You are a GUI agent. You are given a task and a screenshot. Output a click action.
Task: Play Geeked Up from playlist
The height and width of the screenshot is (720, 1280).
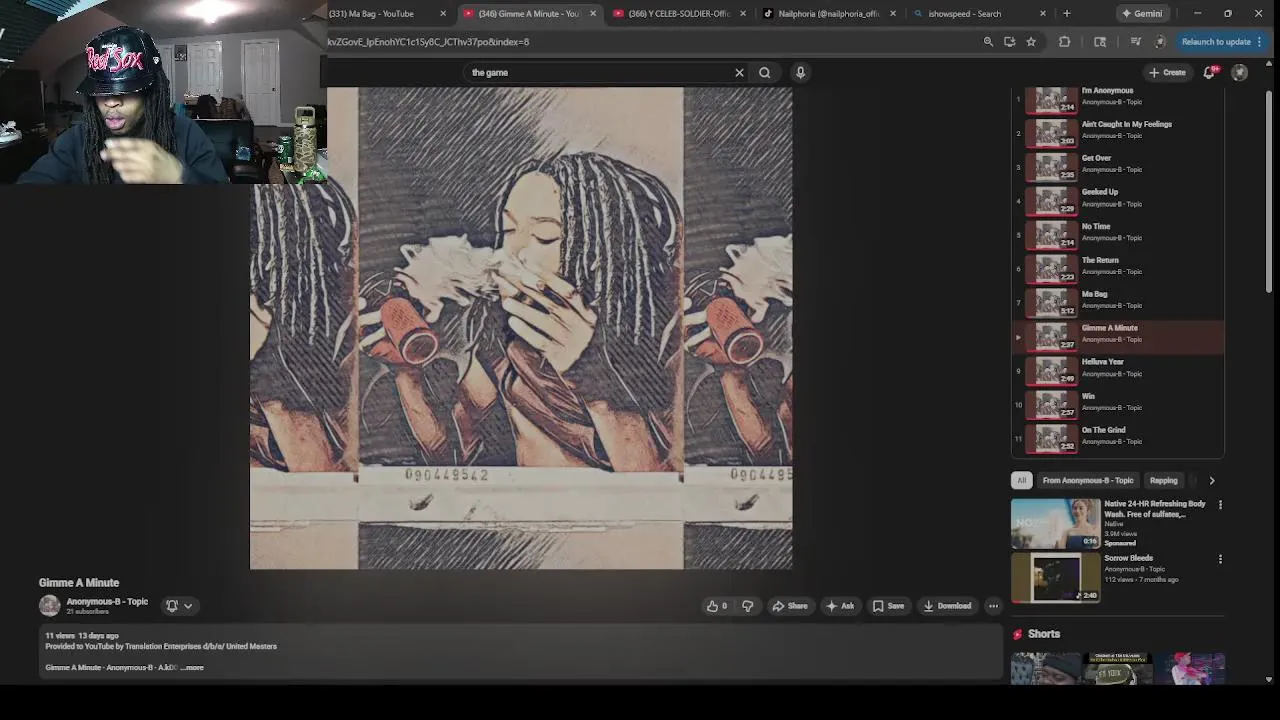point(1118,202)
